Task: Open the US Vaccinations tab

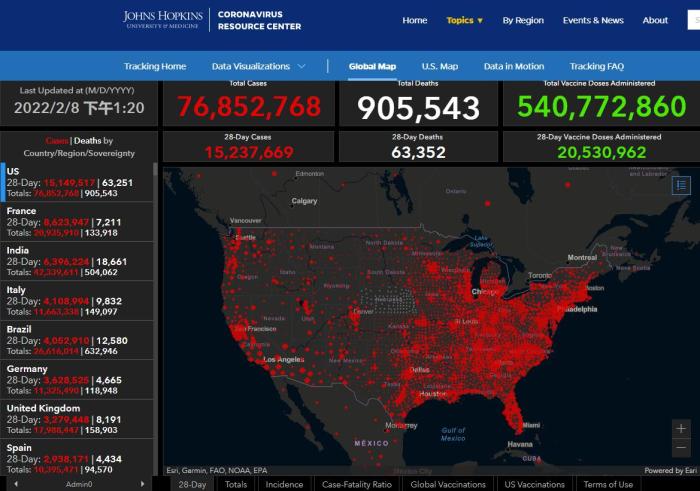Action: (x=535, y=484)
